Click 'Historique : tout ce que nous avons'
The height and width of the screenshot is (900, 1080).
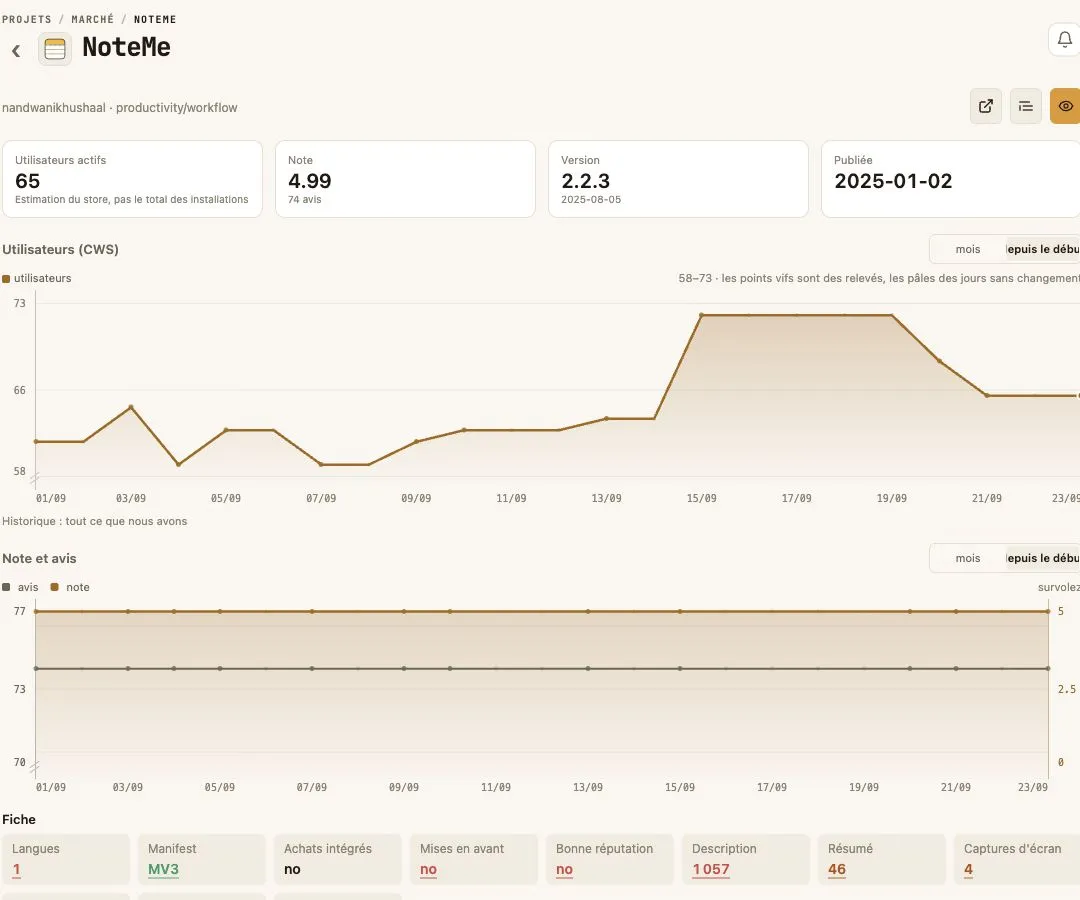94,521
